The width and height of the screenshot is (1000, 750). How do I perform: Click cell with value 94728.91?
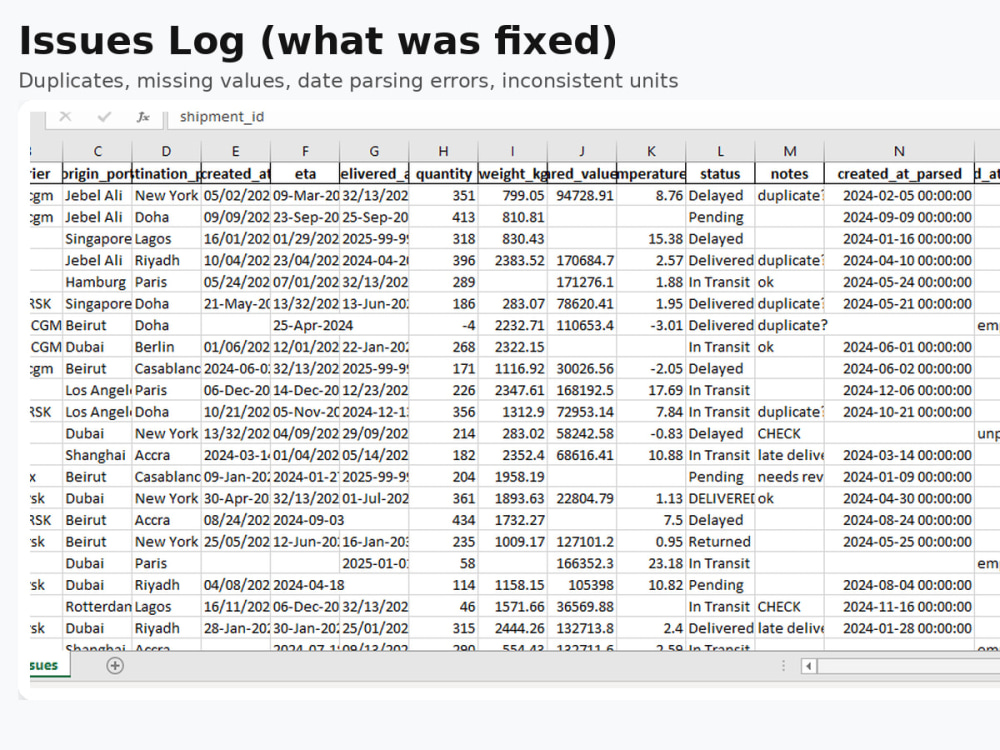click(582, 195)
